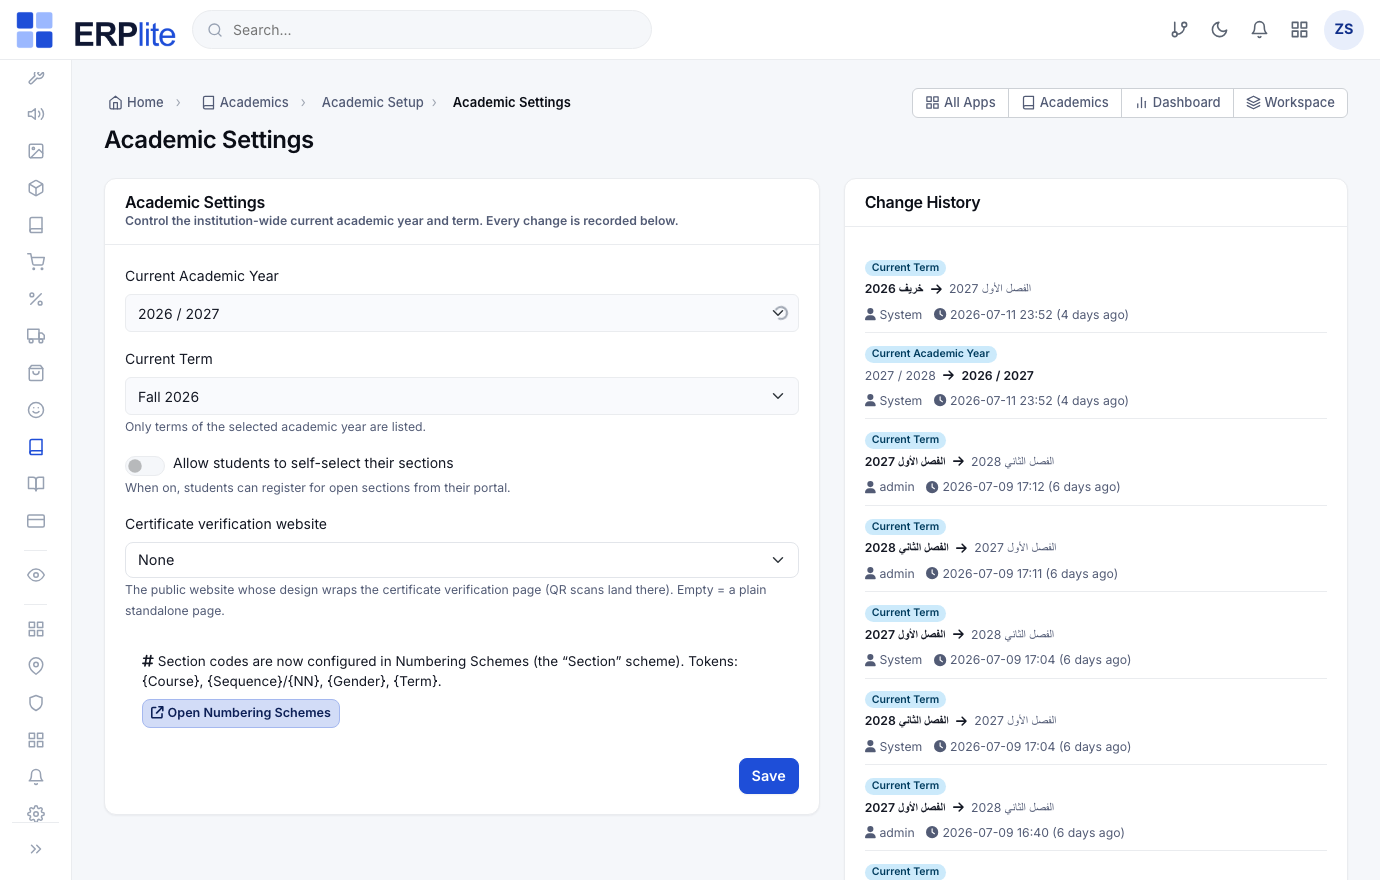Expand the sidebar with double chevron

pyautogui.click(x=36, y=849)
